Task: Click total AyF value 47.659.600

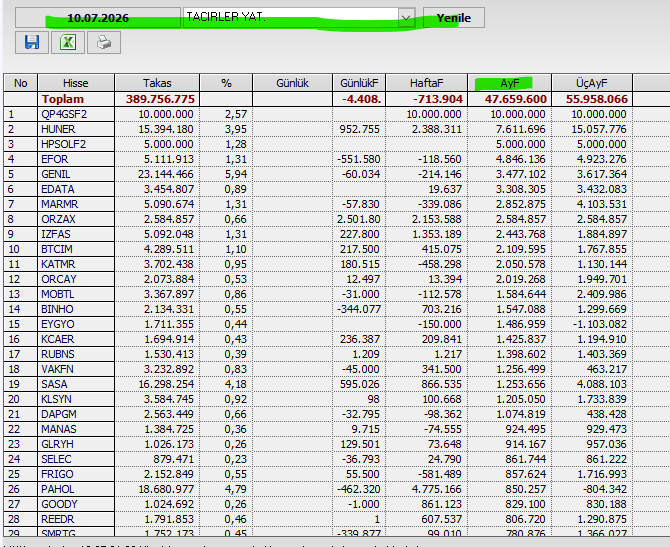Action: click(515, 99)
